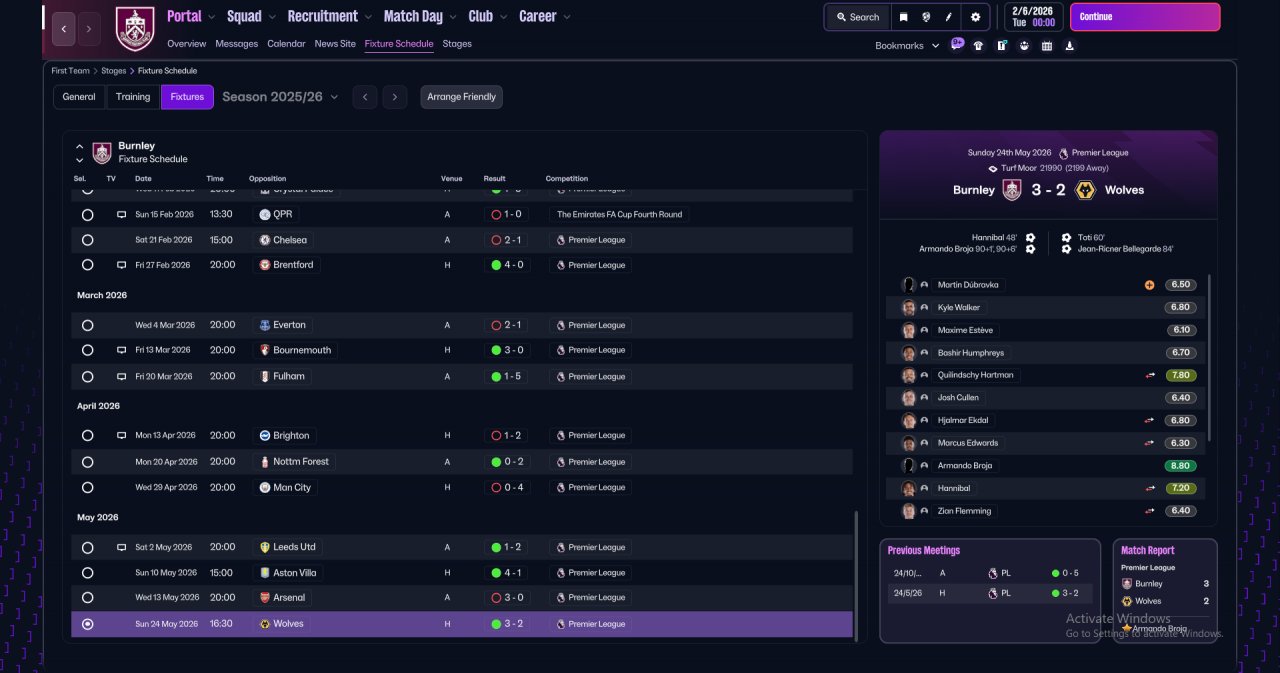Expand the Bookmarks dropdown
The height and width of the screenshot is (673, 1280).
click(x=907, y=46)
